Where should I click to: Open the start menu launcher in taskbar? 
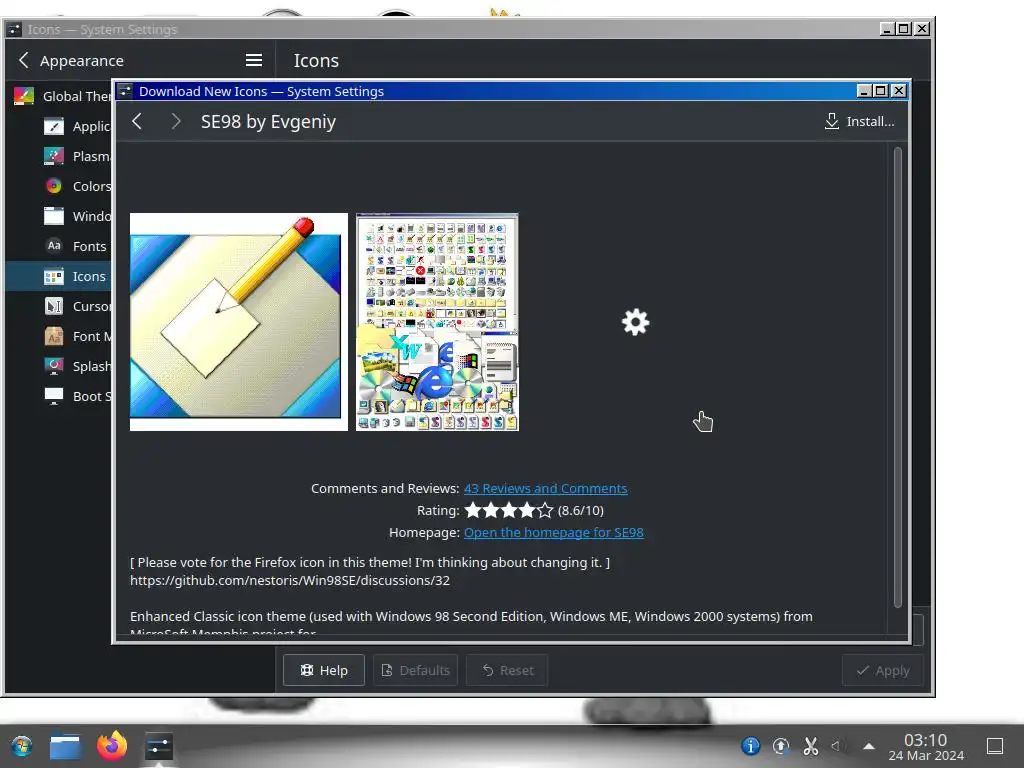pos(22,746)
